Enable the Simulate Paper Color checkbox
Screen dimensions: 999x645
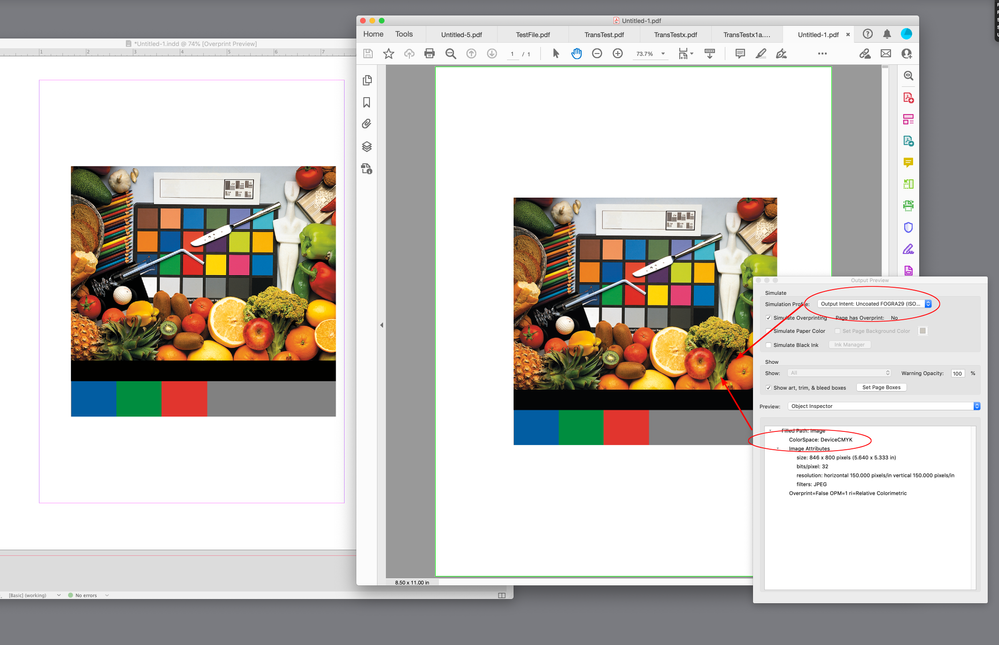(x=768, y=331)
